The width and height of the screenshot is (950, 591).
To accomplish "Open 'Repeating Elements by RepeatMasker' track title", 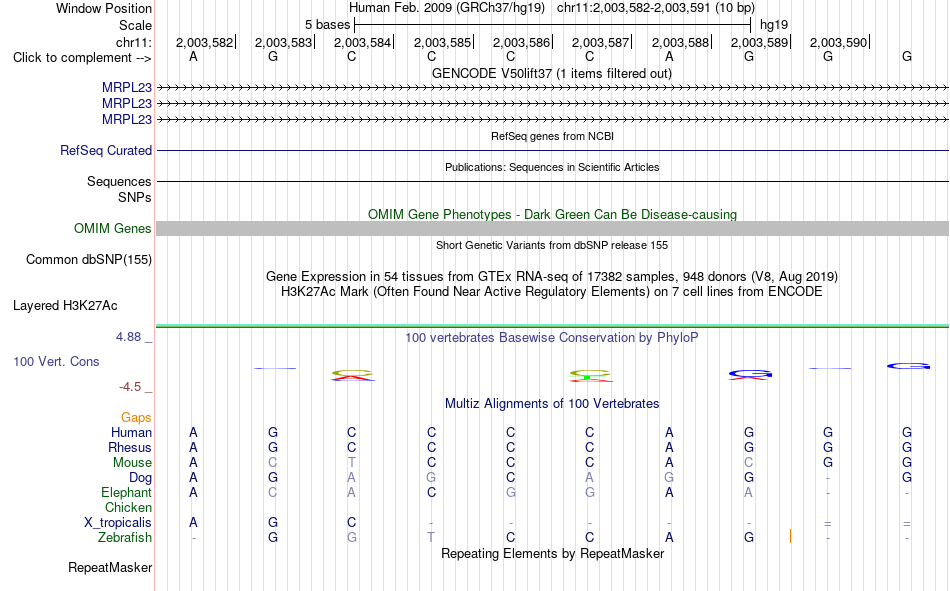I will coord(552,554).
